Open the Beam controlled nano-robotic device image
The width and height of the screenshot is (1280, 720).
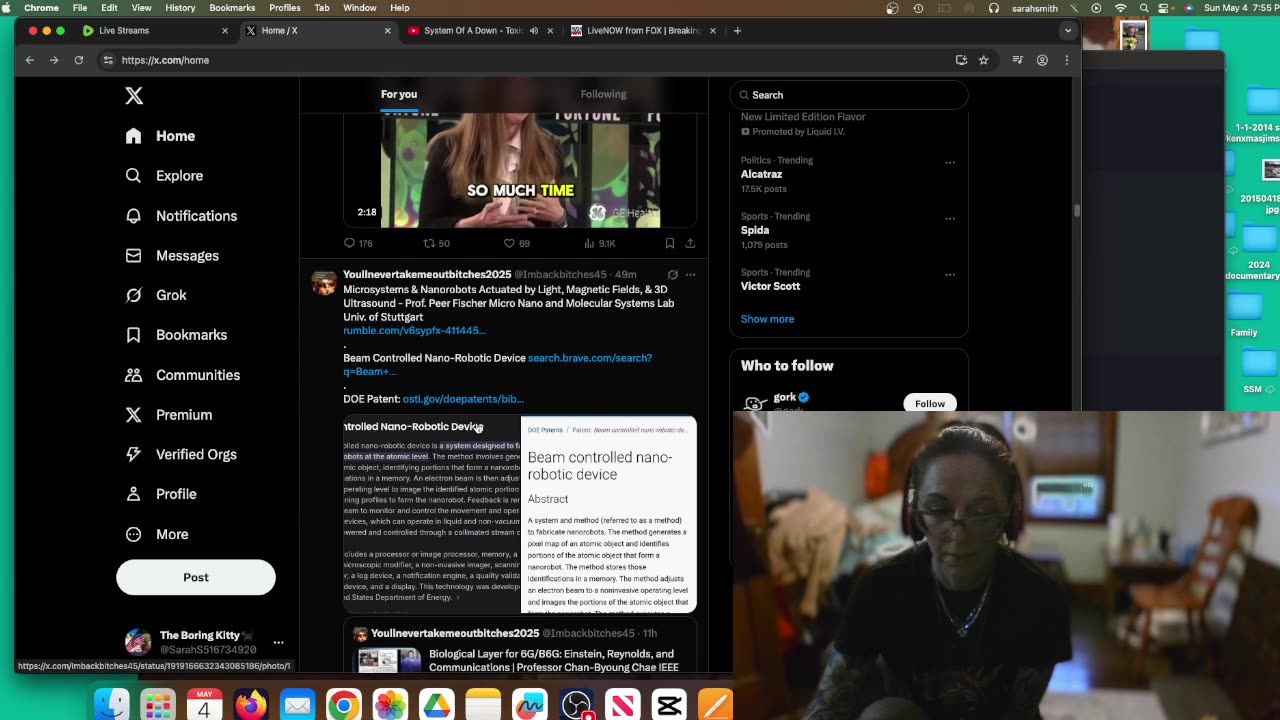pos(608,514)
